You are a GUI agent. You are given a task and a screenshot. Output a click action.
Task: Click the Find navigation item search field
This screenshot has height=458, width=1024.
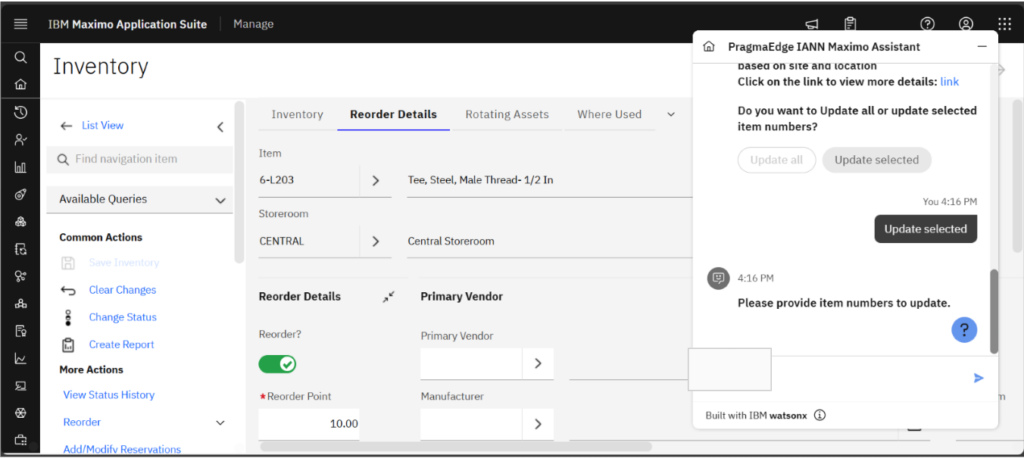pos(140,159)
